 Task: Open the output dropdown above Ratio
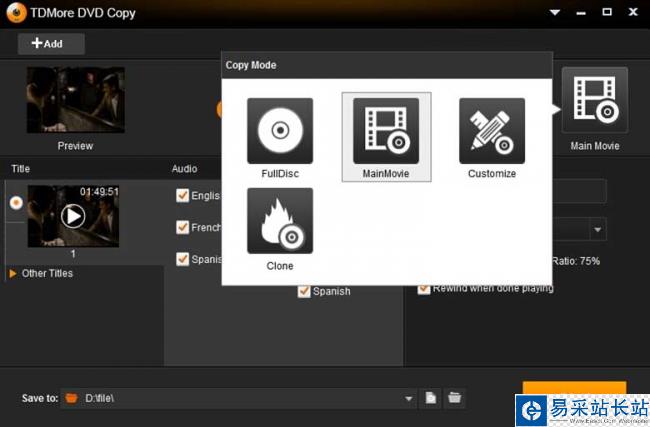click(597, 229)
